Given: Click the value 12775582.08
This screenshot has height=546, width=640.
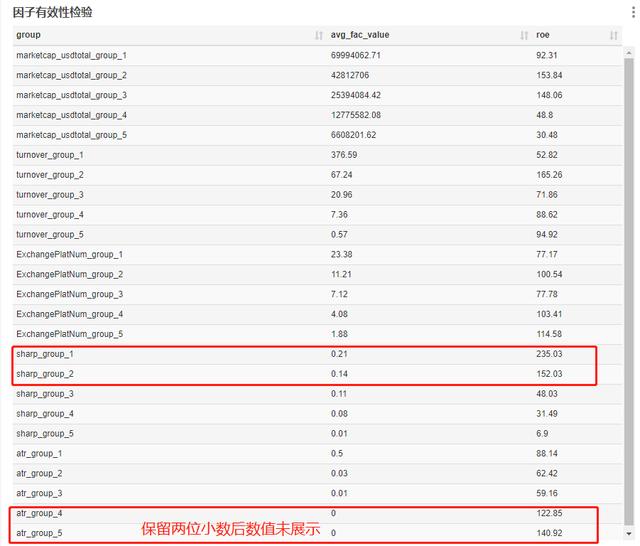Looking at the screenshot, I should 356,115.
